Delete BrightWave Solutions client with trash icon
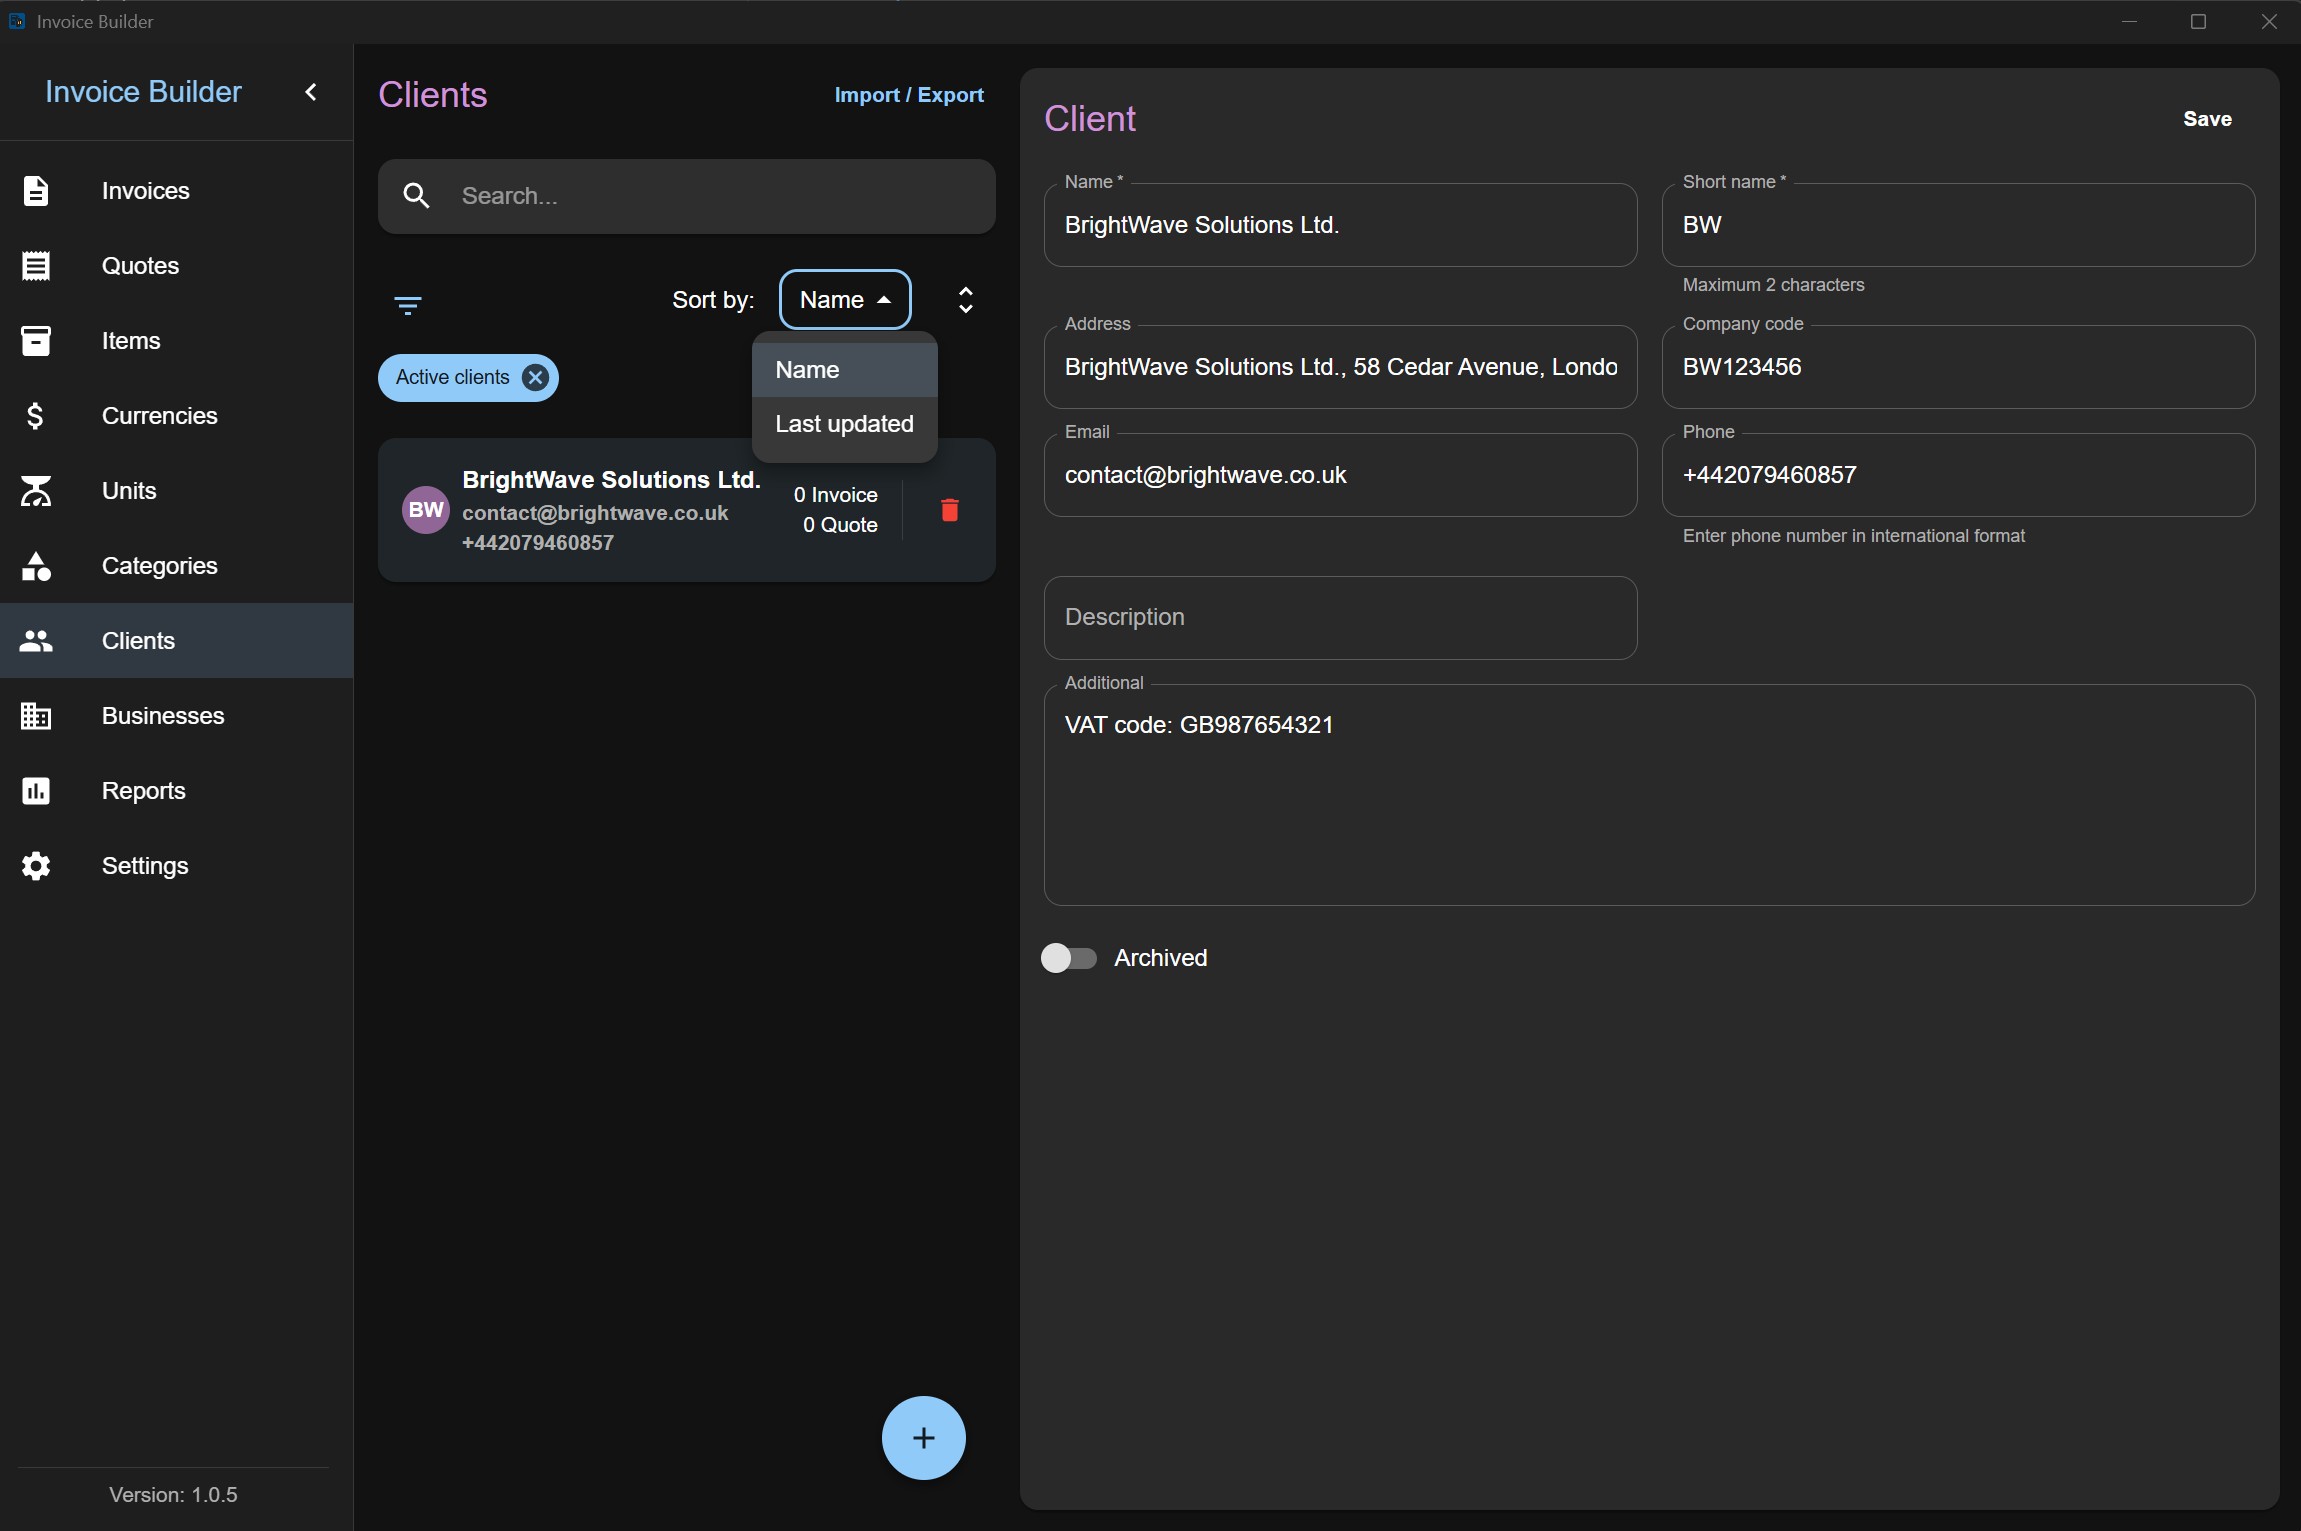Viewport: 2301px width, 1531px height. (950, 510)
